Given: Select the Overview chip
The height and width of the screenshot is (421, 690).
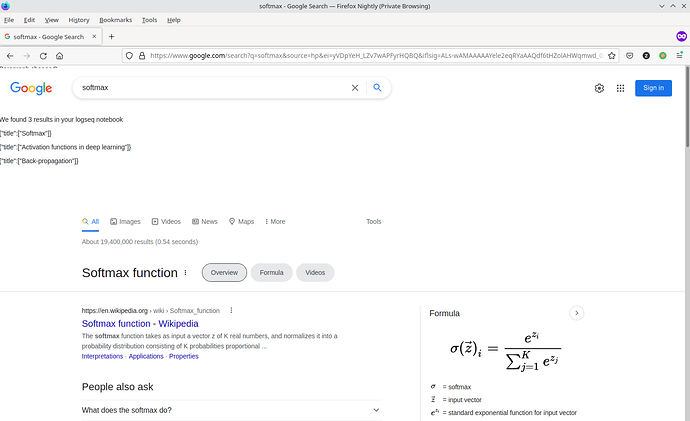Looking at the screenshot, I should point(224,273).
